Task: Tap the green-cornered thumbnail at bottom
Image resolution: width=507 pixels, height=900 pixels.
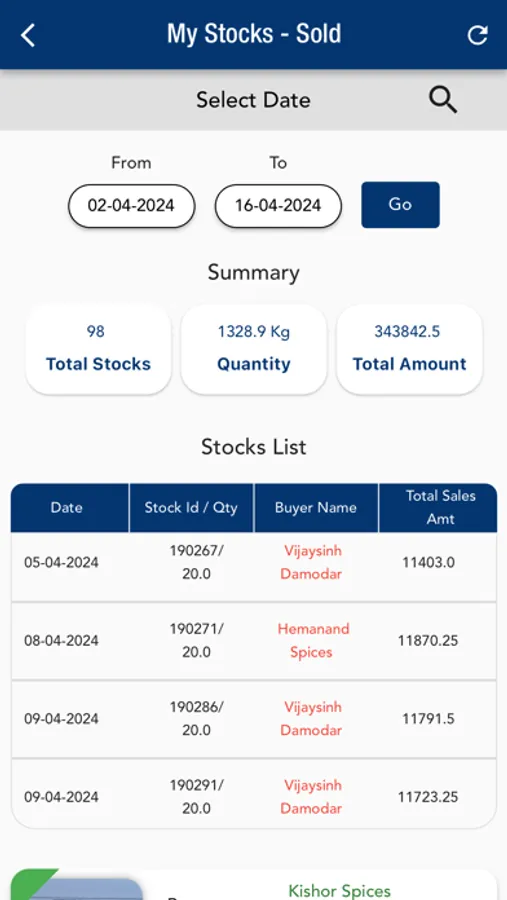Action: 76,885
